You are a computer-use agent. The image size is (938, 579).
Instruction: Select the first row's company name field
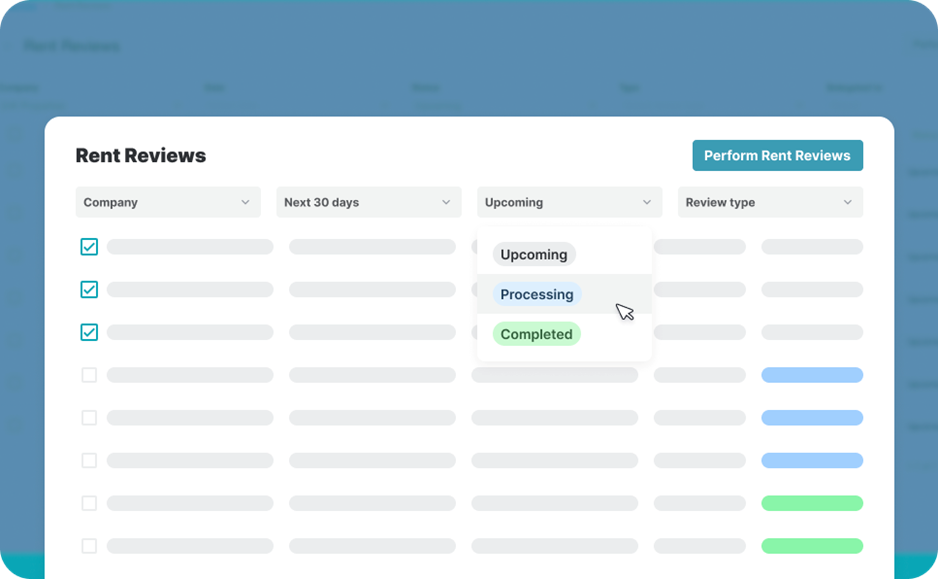[x=190, y=246]
